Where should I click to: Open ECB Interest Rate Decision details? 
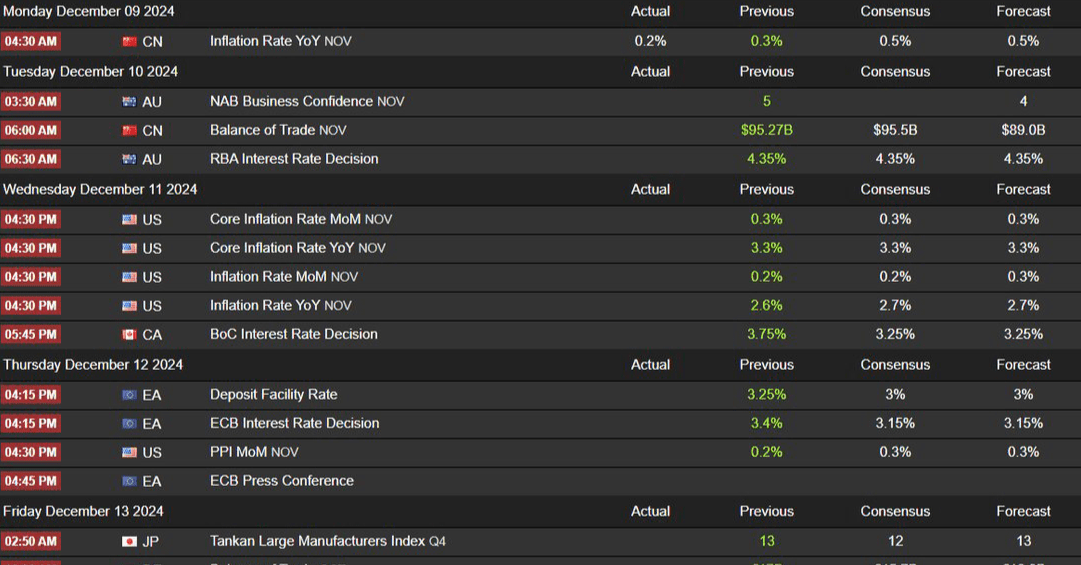tap(294, 423)
